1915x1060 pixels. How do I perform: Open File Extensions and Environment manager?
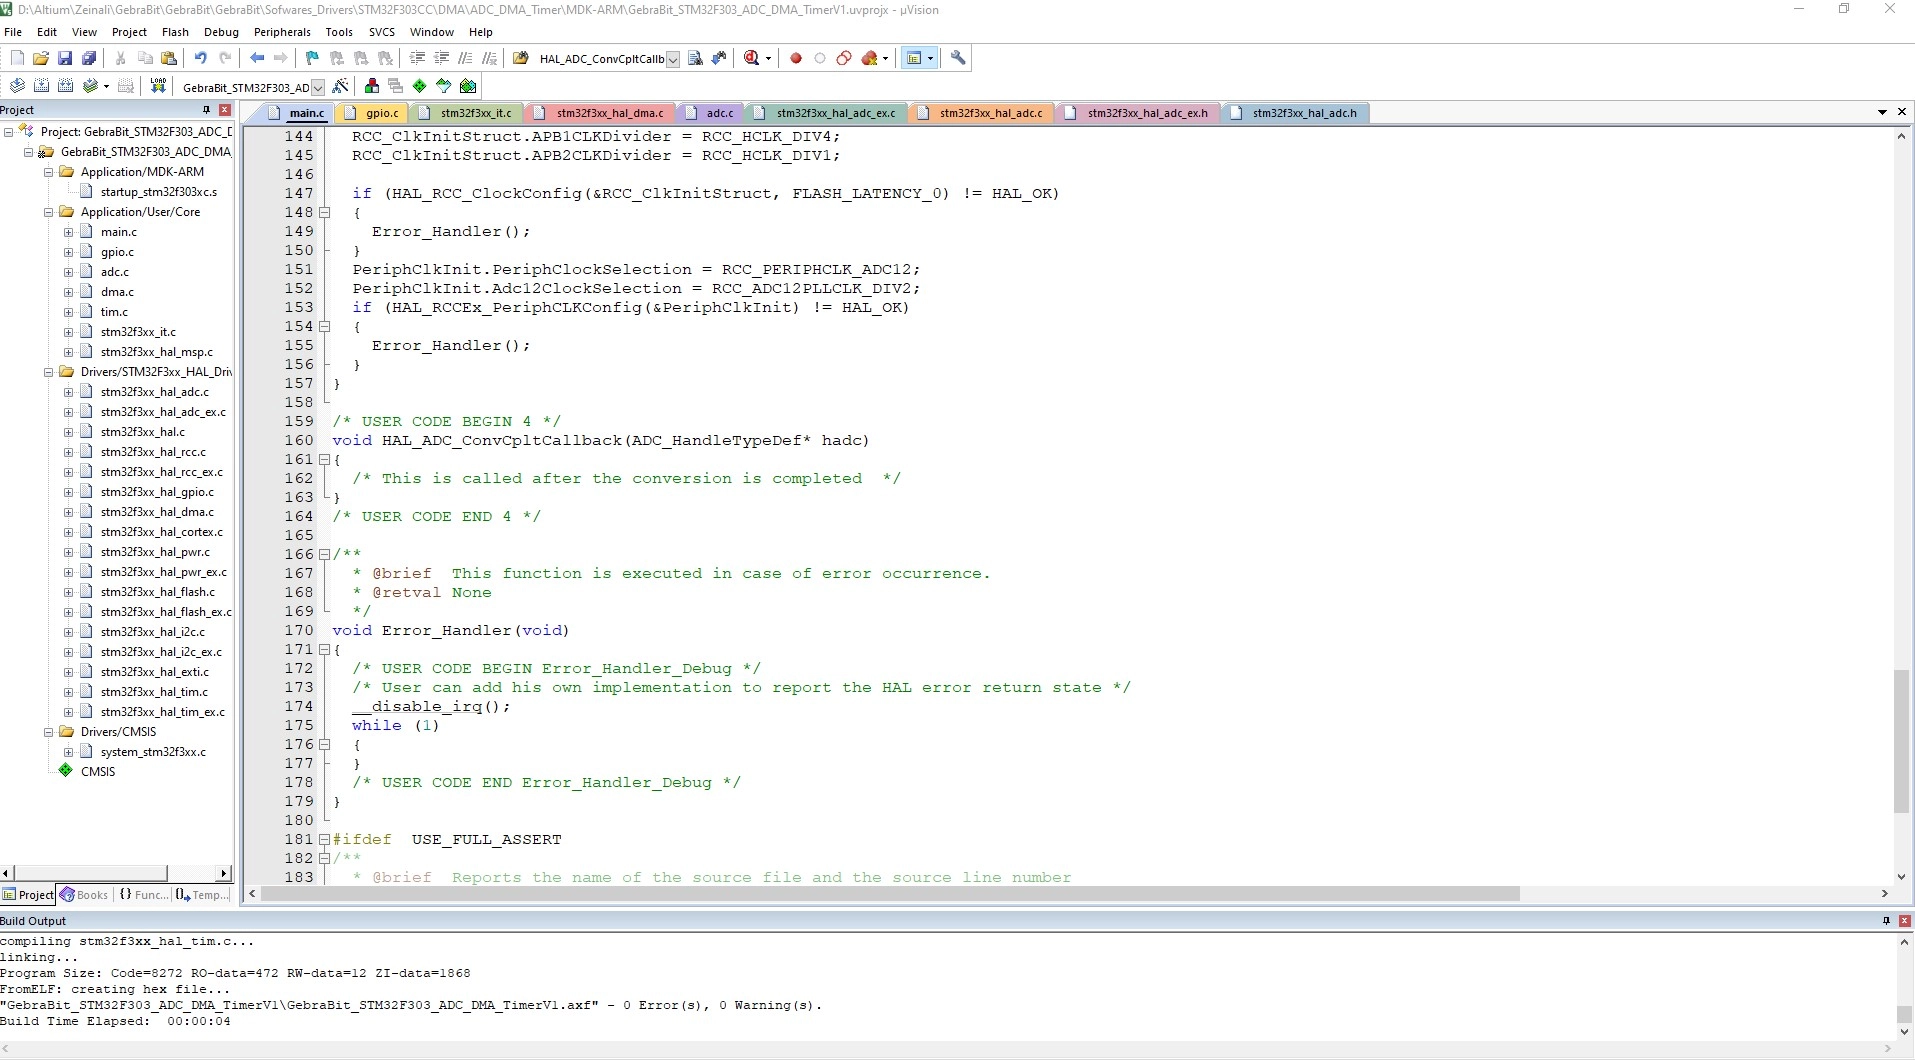pos(372,86)
